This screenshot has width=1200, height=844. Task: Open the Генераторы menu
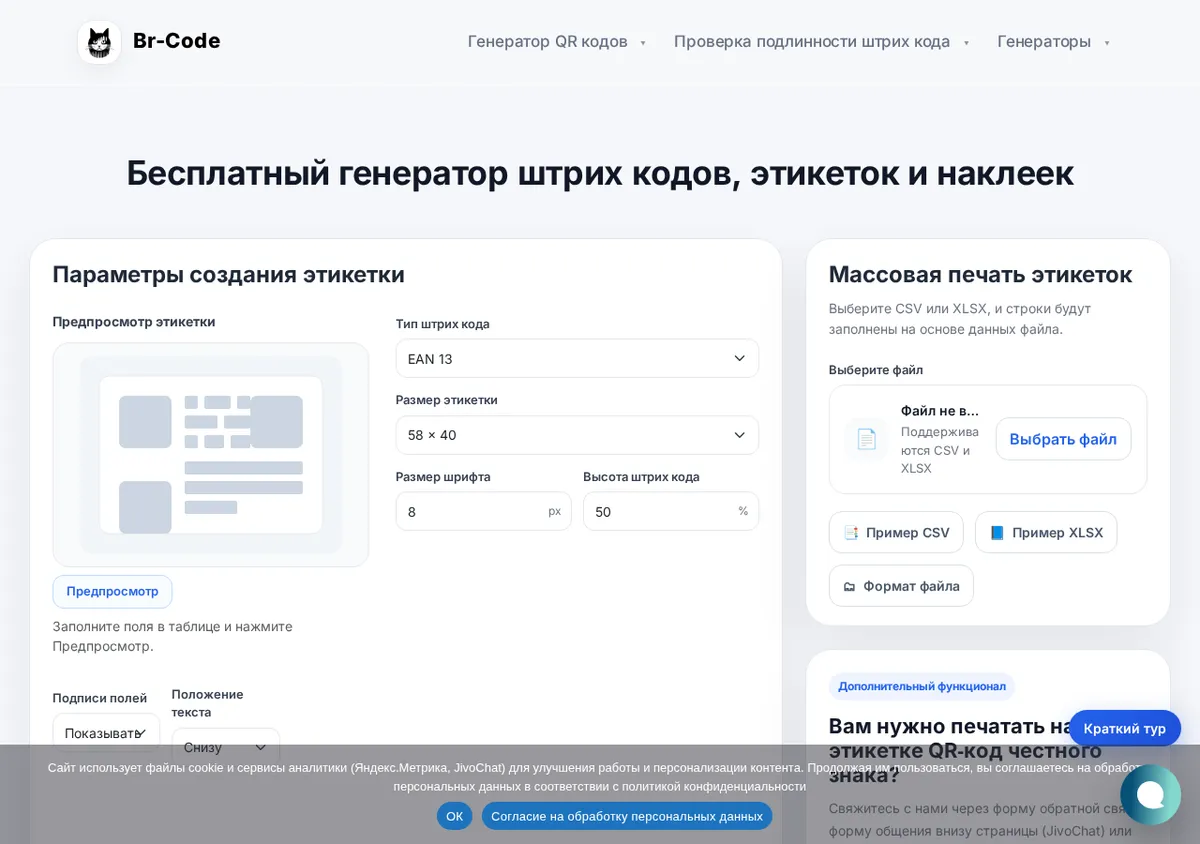tap(1054, 42)
